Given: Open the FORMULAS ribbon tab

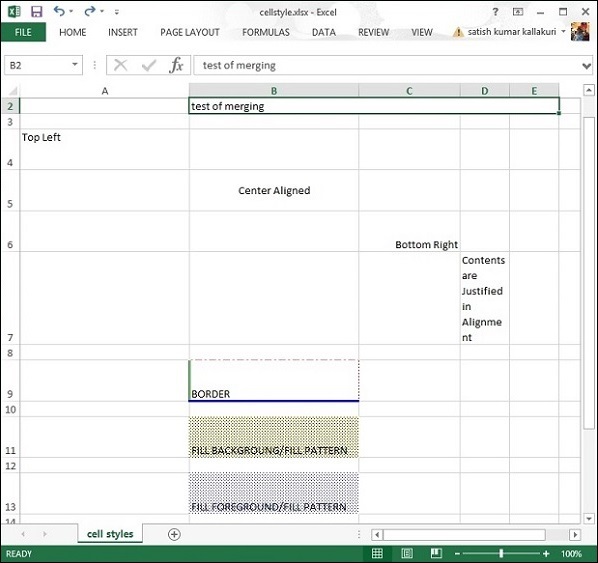Looking at the screenshot, I should pyautogui.click(x=266, y=32).
